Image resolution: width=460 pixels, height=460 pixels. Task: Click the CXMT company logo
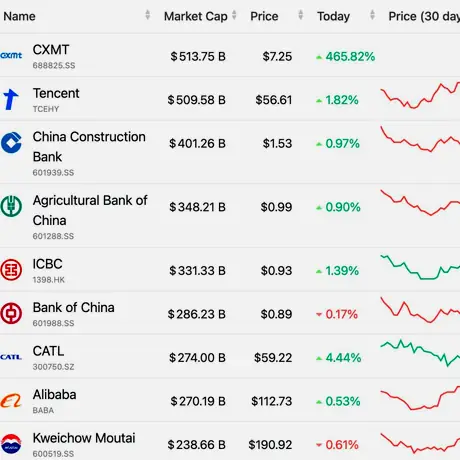coord(11,55)
